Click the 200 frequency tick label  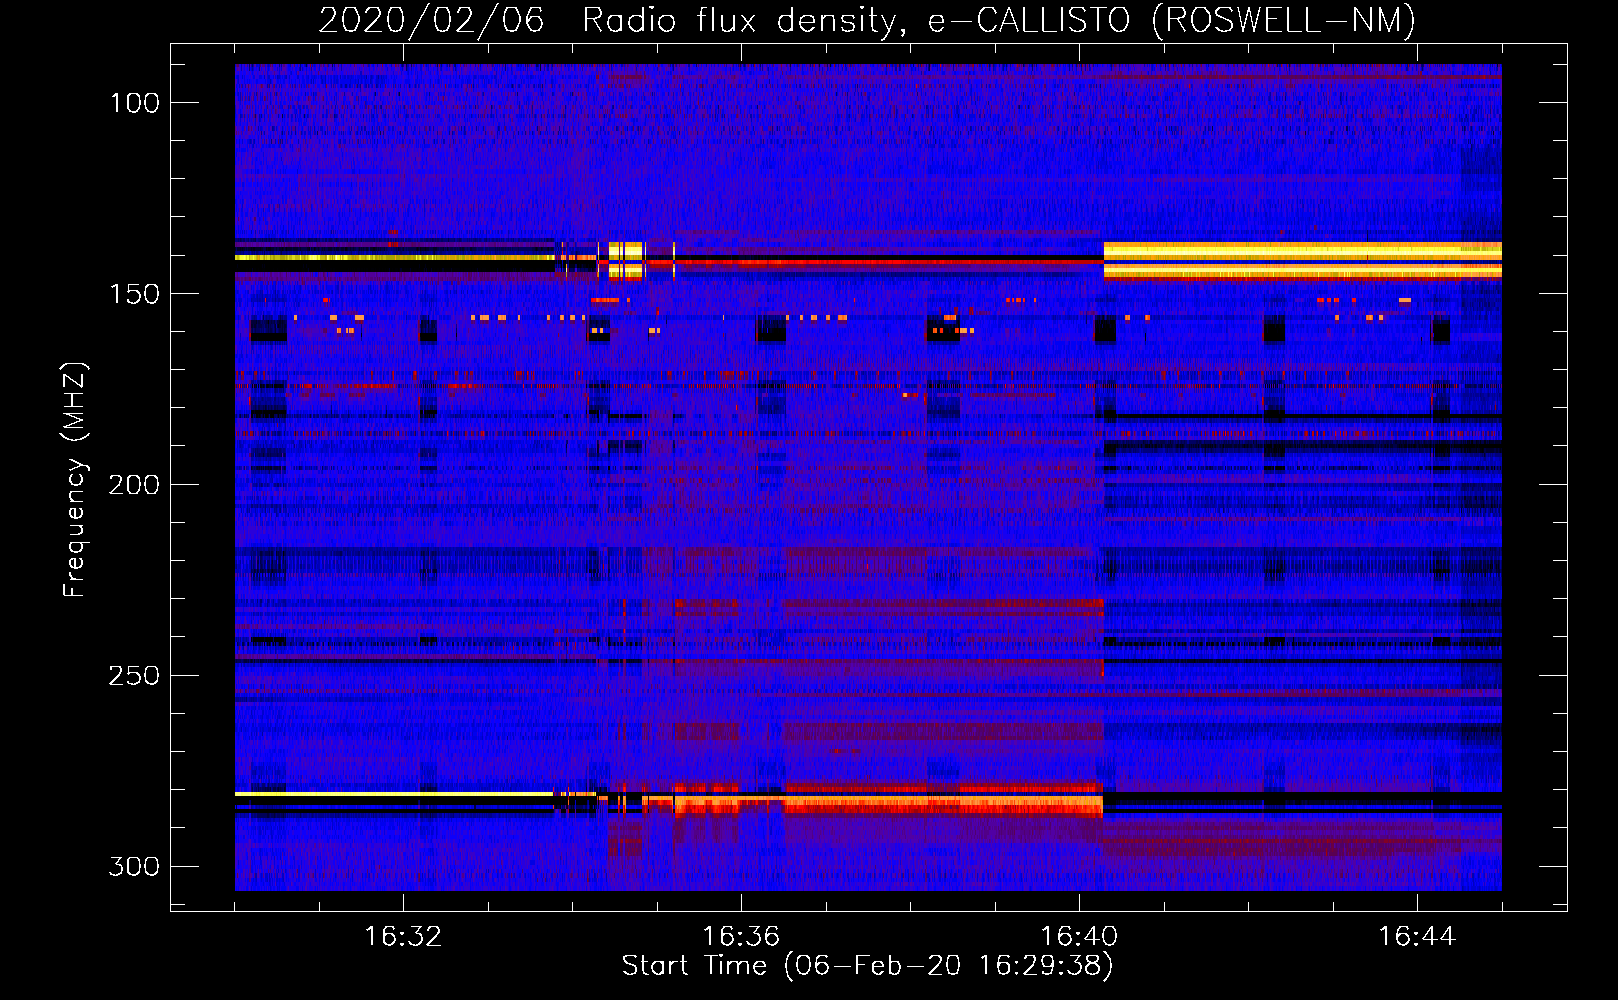coord(135,485)
